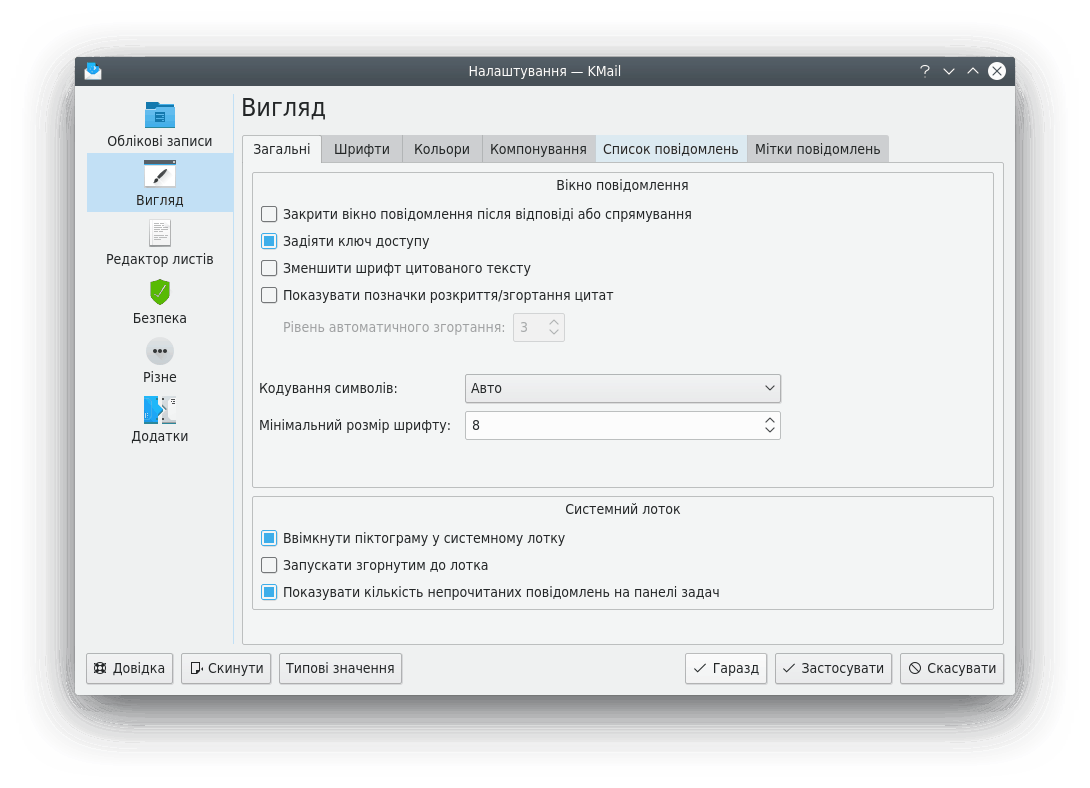The width and height of the screenshot is (1090, 788).
Task: Disable the Задіяти ключ доступу checkbox
Action: pyautogui.click(x=269, y=241)
